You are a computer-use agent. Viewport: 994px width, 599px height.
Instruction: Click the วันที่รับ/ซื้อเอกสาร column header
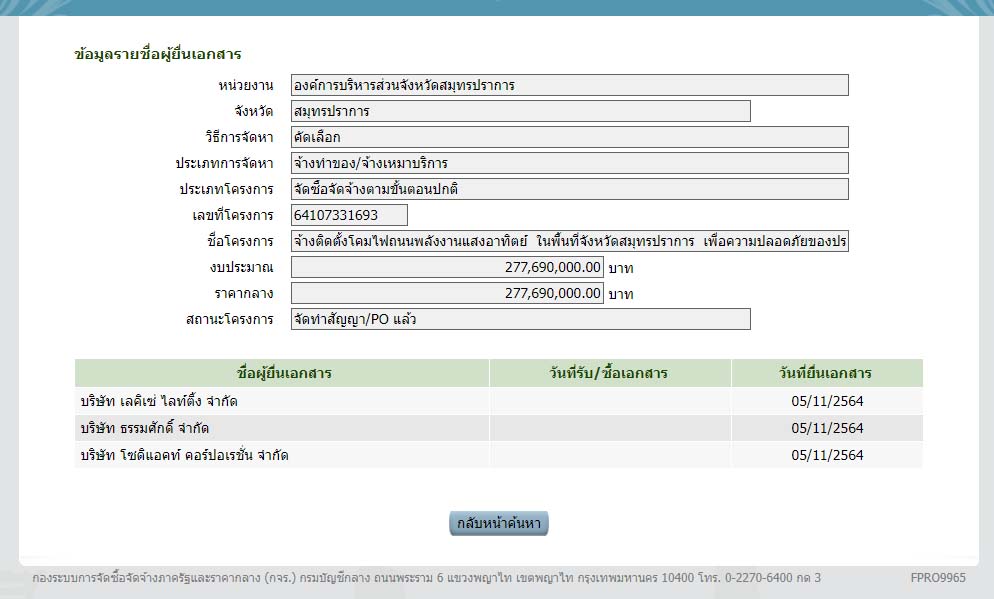610,373
